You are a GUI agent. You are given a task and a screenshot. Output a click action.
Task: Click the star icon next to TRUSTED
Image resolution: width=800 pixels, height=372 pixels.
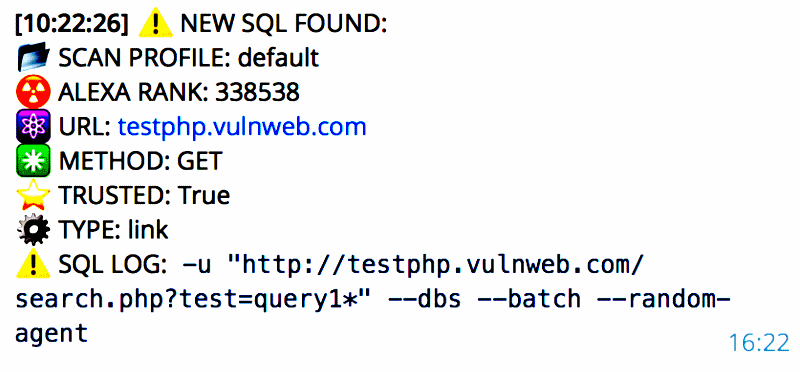click(x=33, y=195)
